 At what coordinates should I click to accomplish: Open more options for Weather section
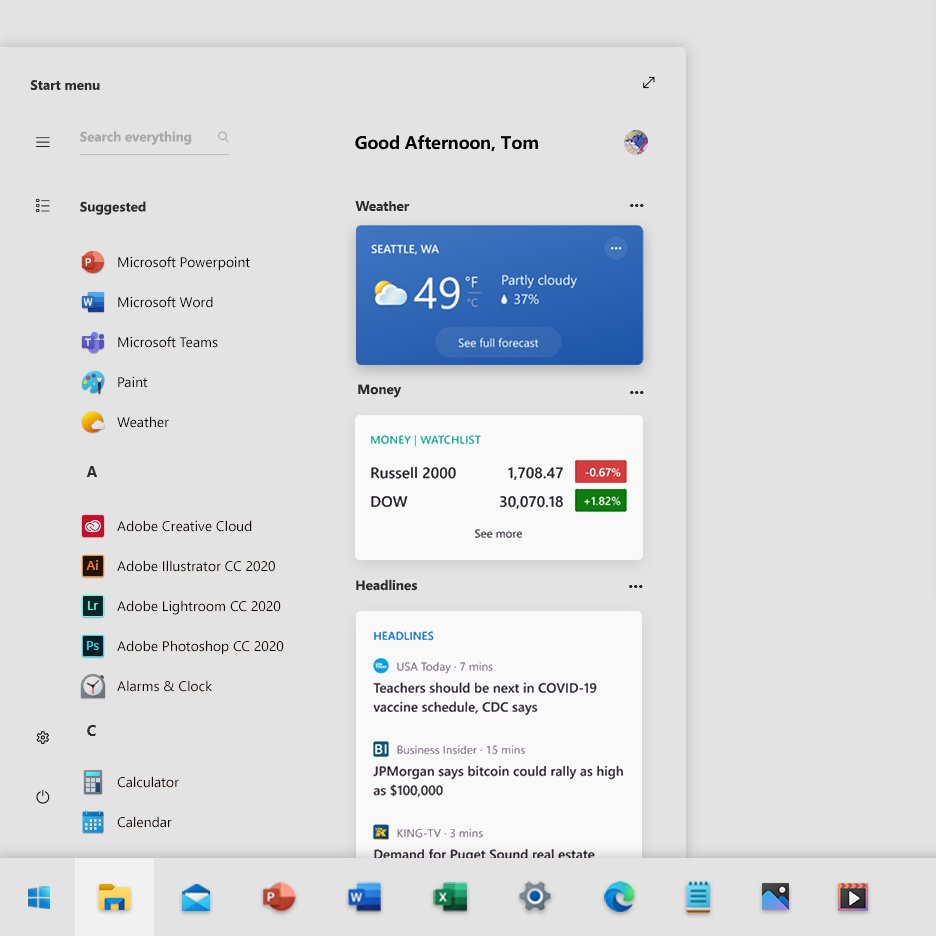click(x=636, y=205)
